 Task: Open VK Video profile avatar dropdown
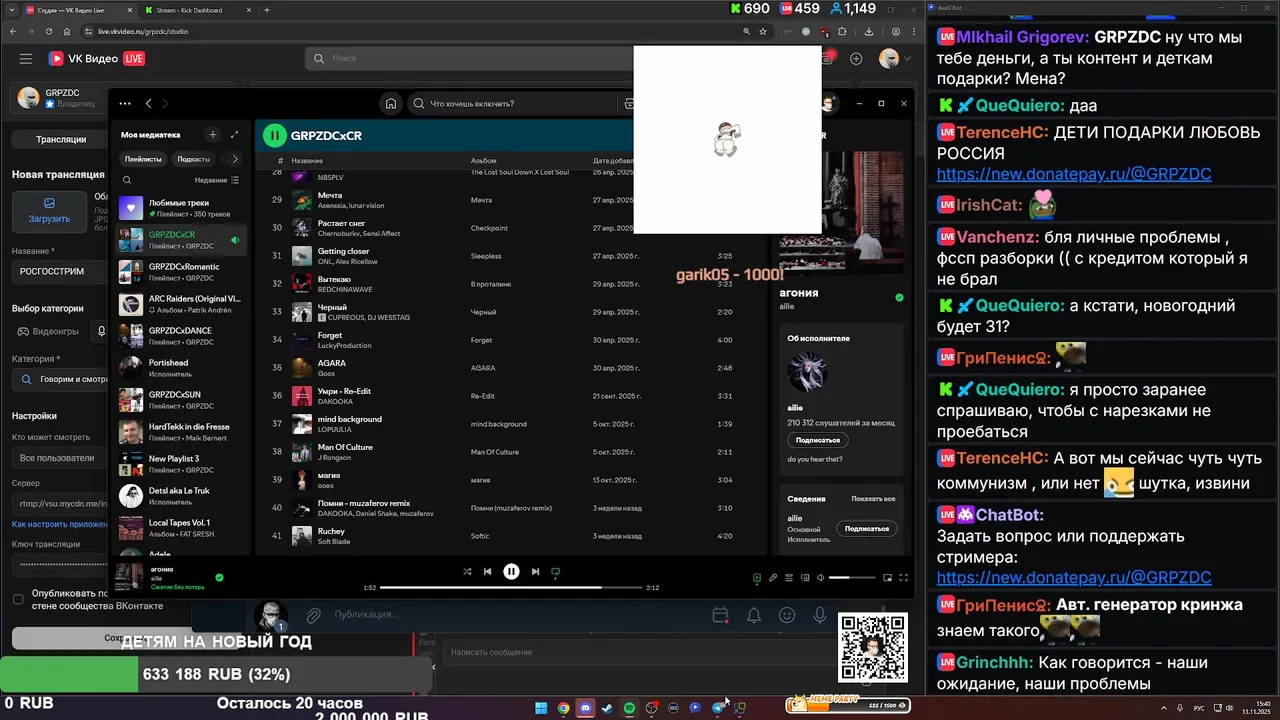[x=893, y=59]
